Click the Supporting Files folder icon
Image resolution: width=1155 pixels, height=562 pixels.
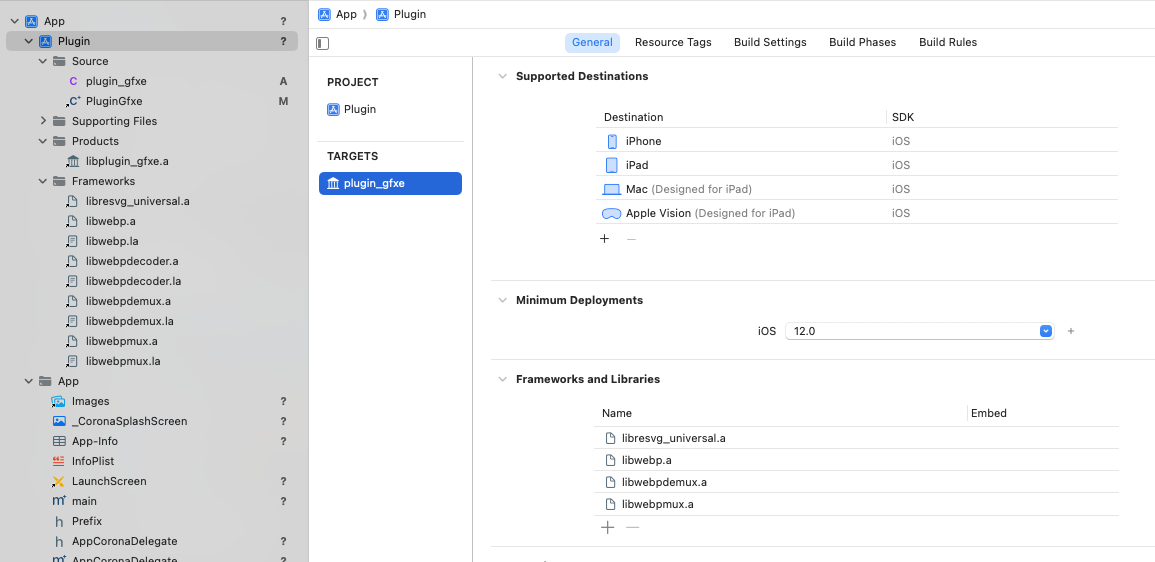pyautogui.click(x=59, y=121)
